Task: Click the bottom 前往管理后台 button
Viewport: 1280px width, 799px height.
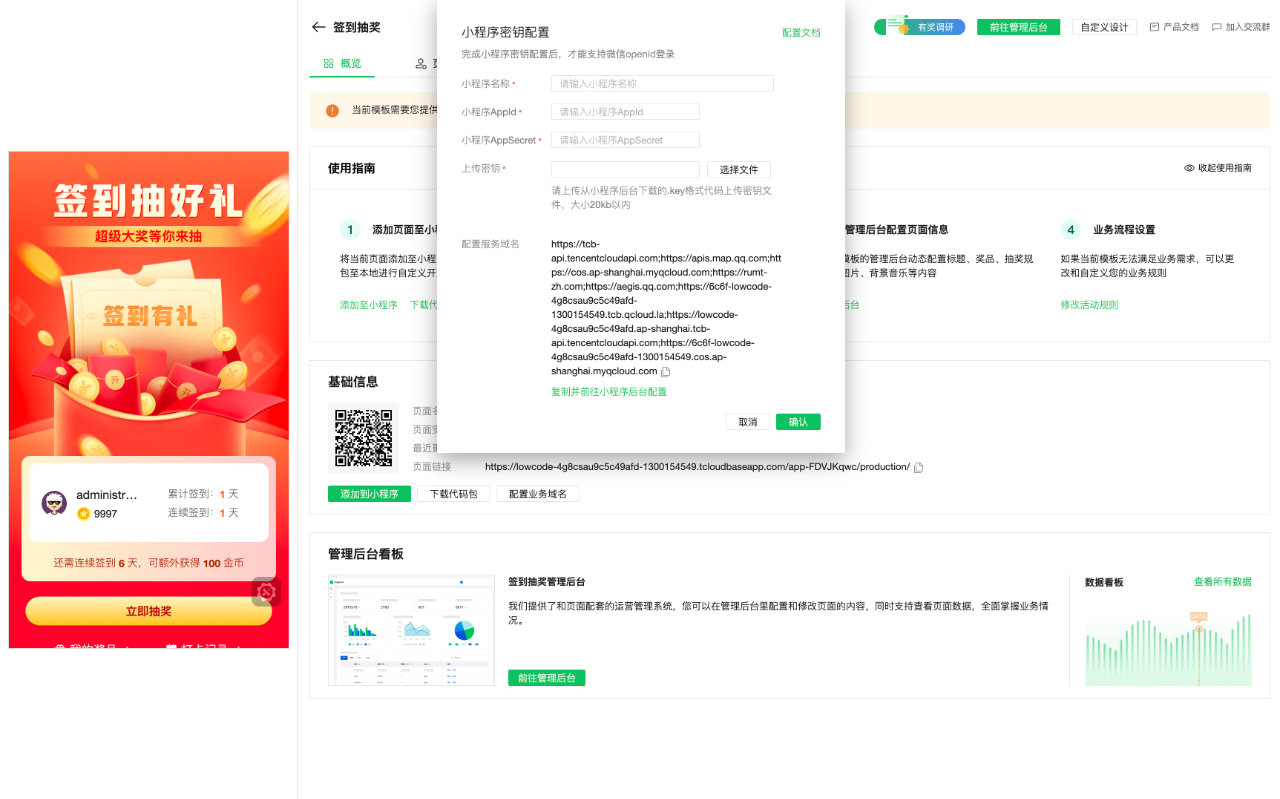Action: 546,678
